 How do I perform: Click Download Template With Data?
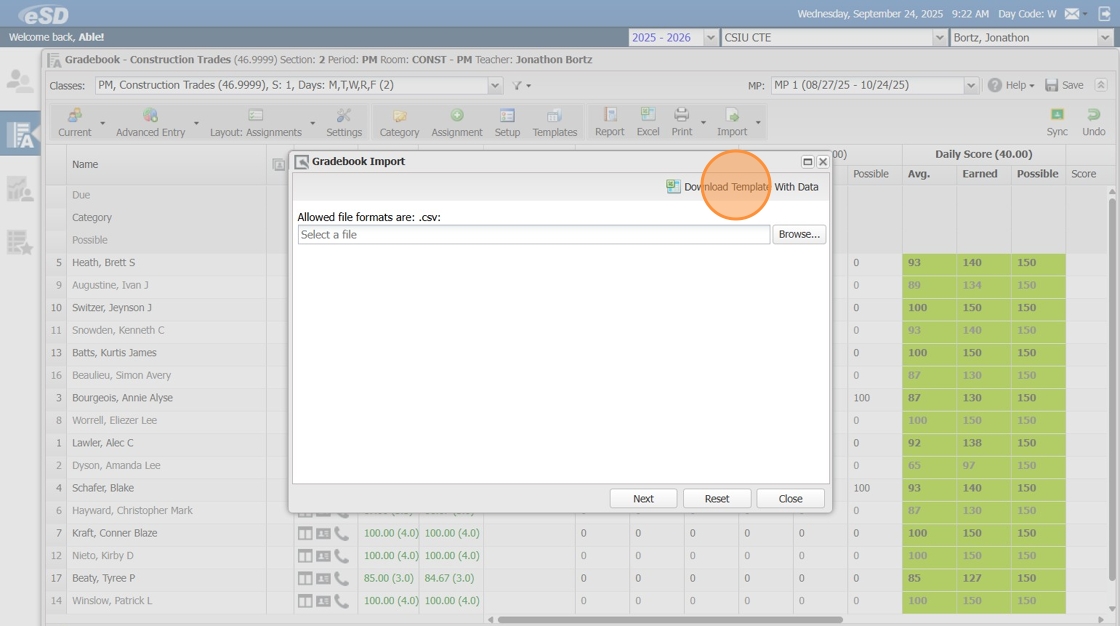click(x=743, y=187)
